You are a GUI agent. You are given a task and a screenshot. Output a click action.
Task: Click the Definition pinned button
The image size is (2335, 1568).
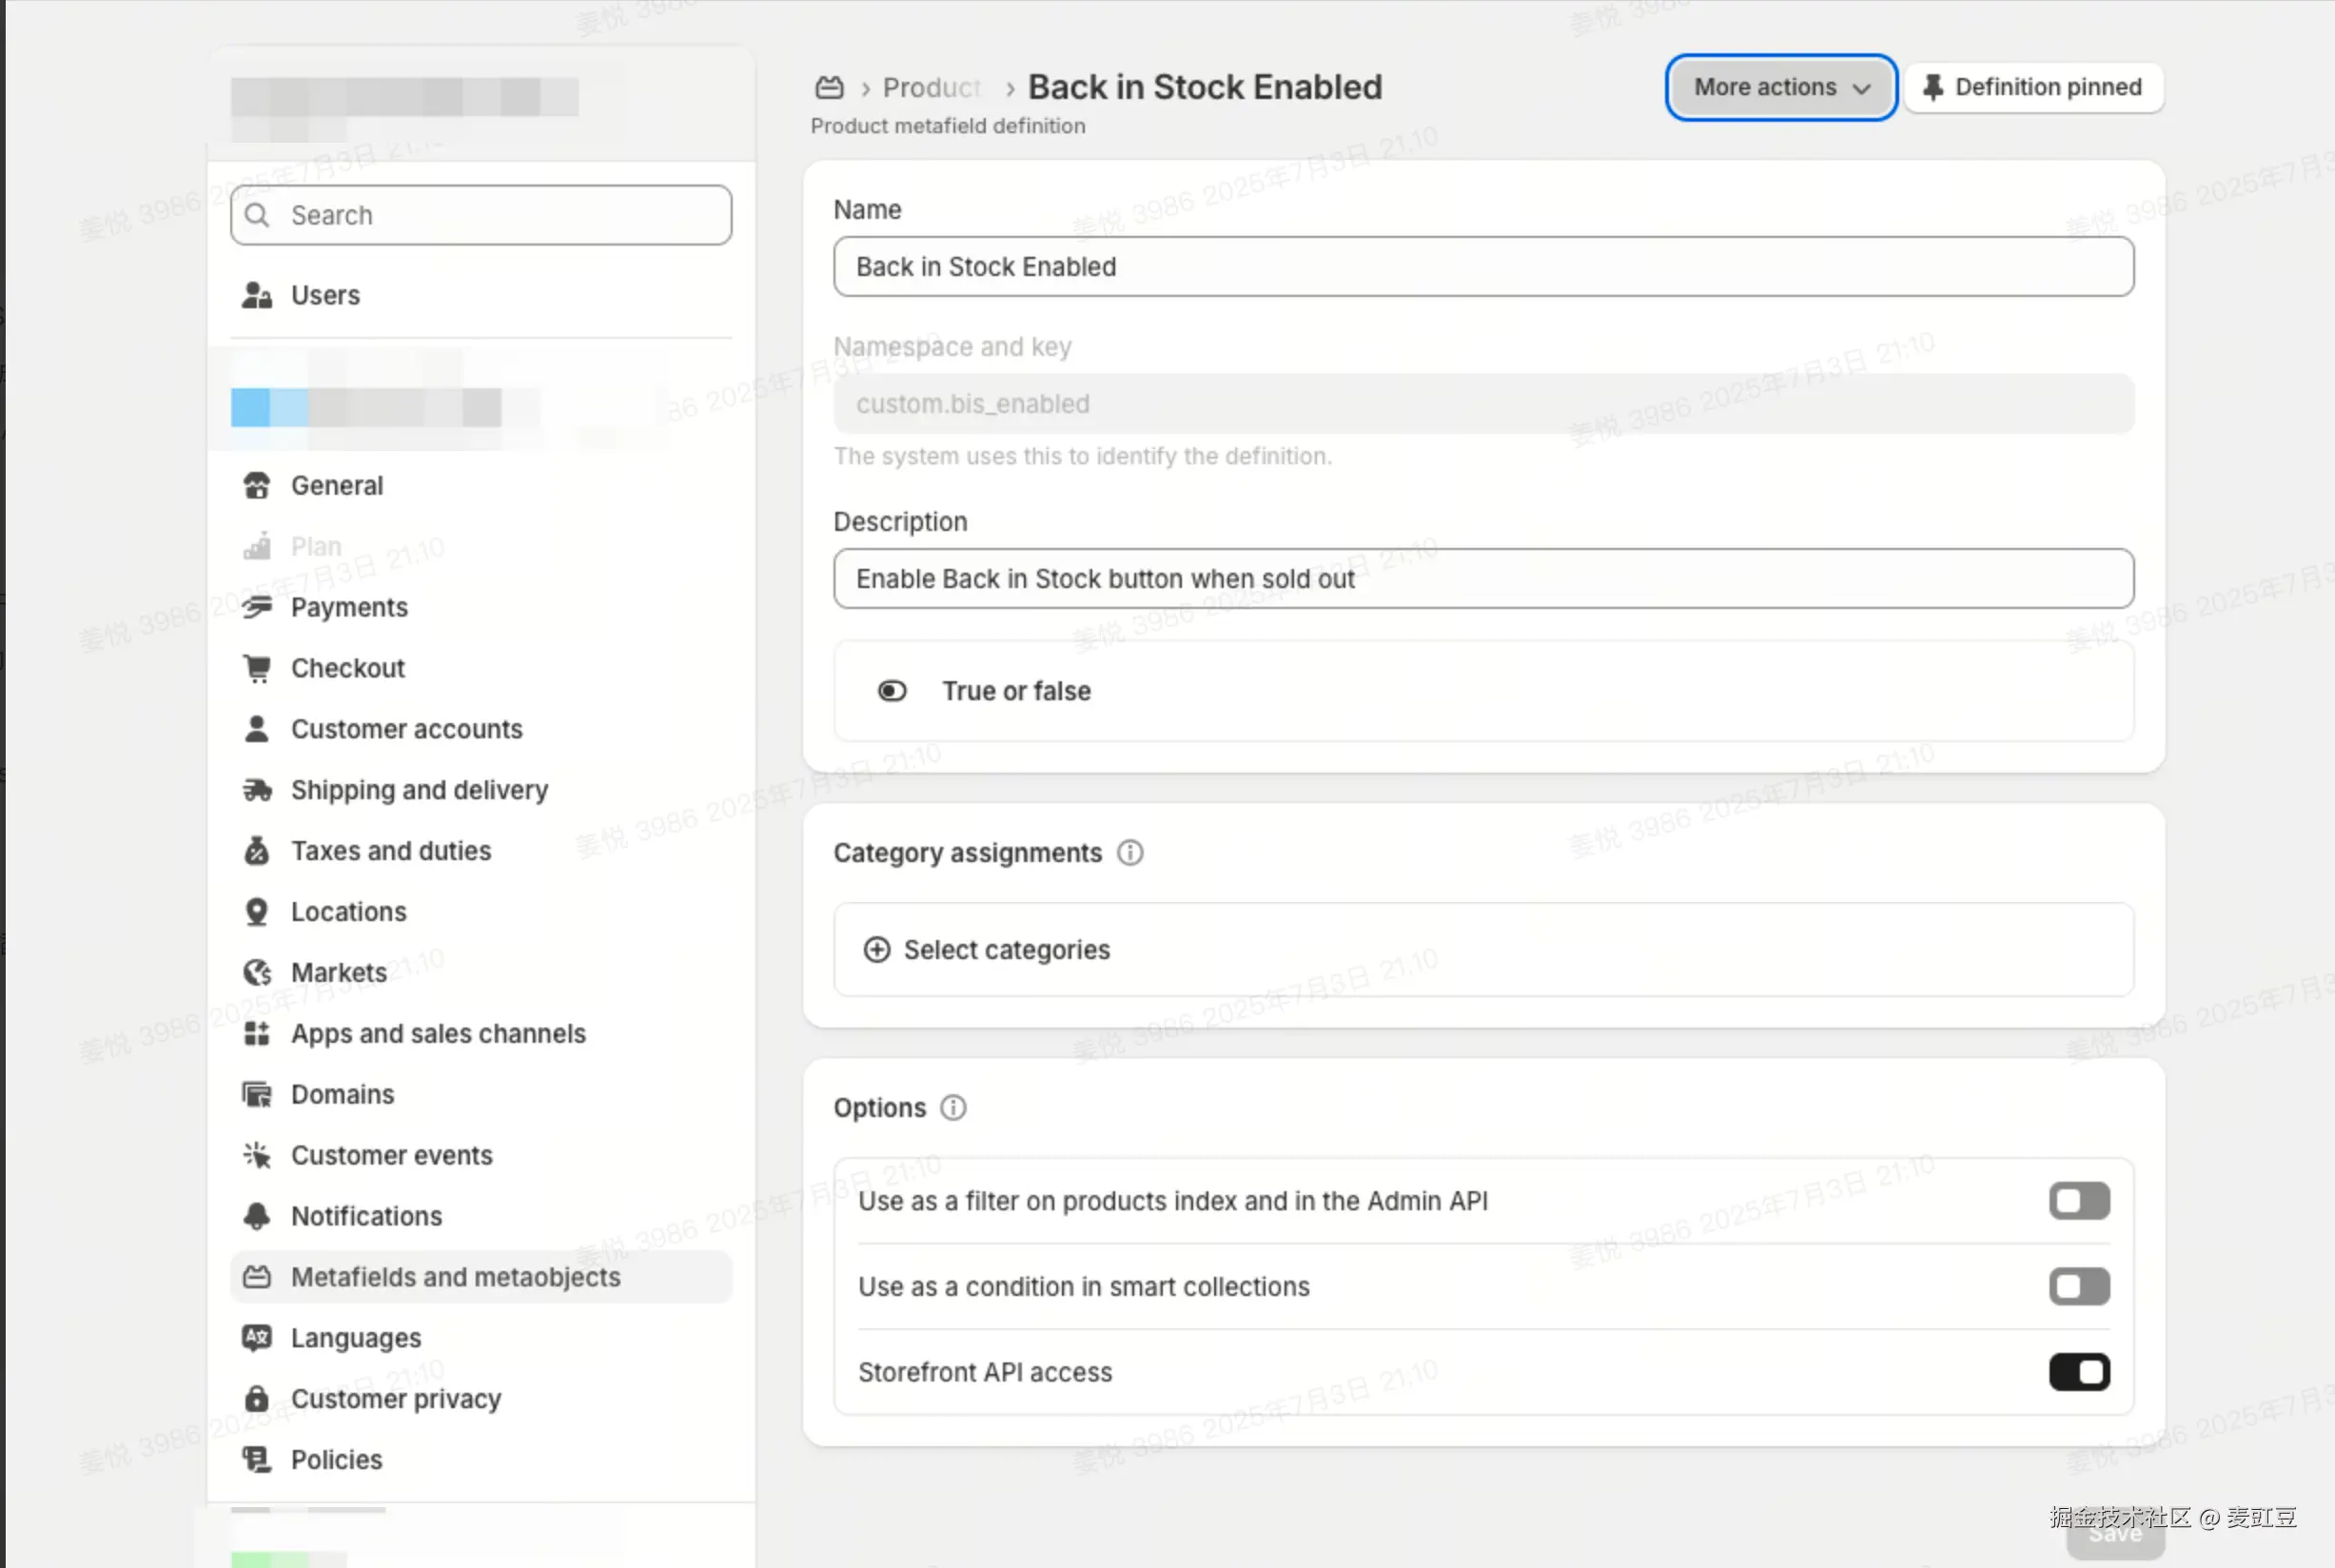(2033, 88)
